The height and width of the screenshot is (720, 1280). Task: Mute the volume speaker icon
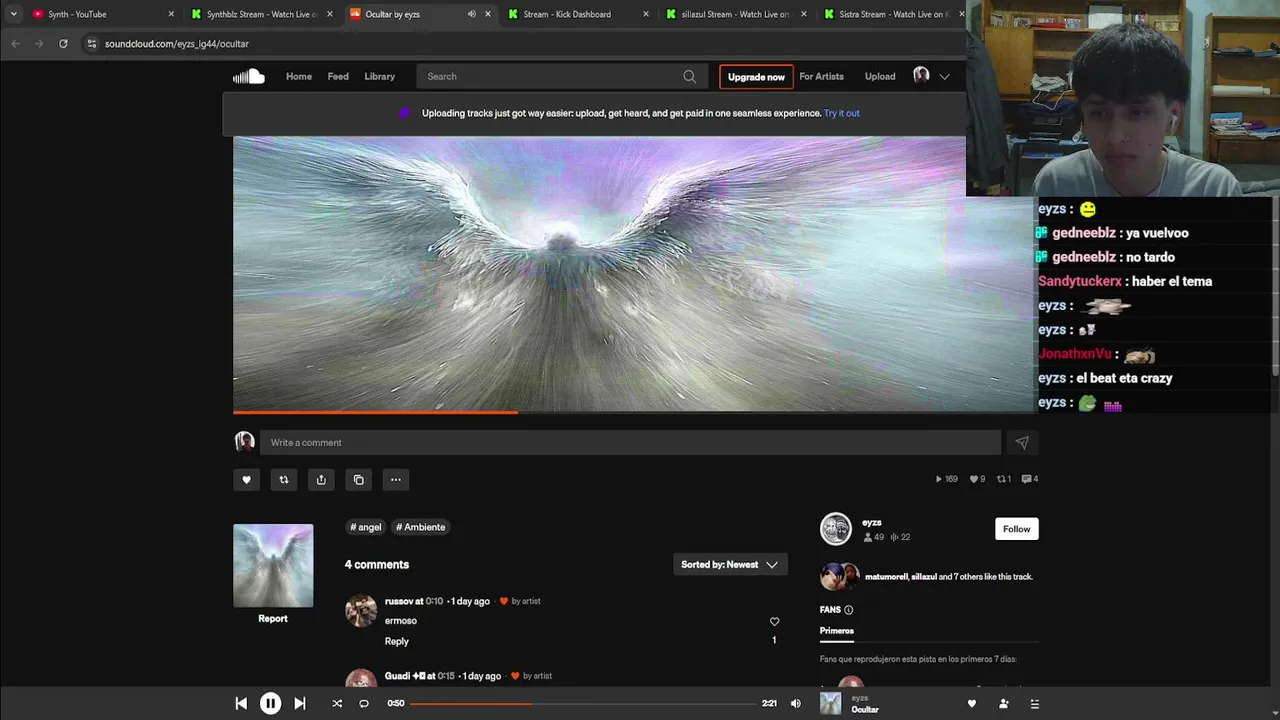click(796, 703)
